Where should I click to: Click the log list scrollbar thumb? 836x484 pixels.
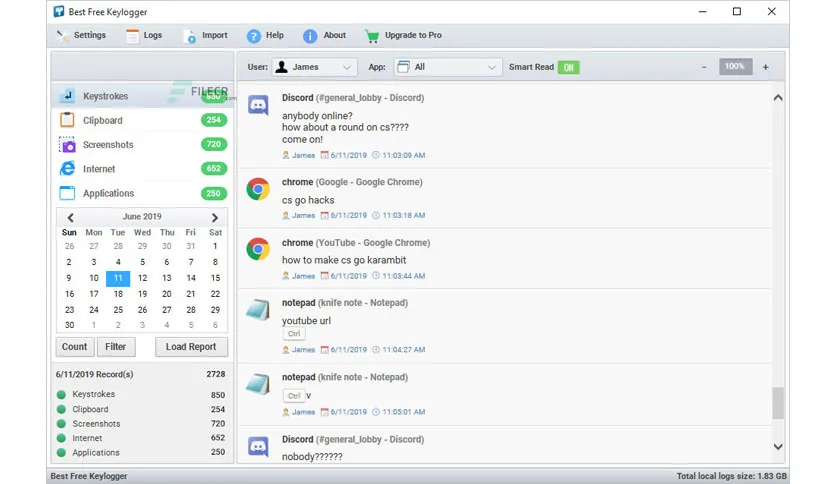click(x=778, y=403)
